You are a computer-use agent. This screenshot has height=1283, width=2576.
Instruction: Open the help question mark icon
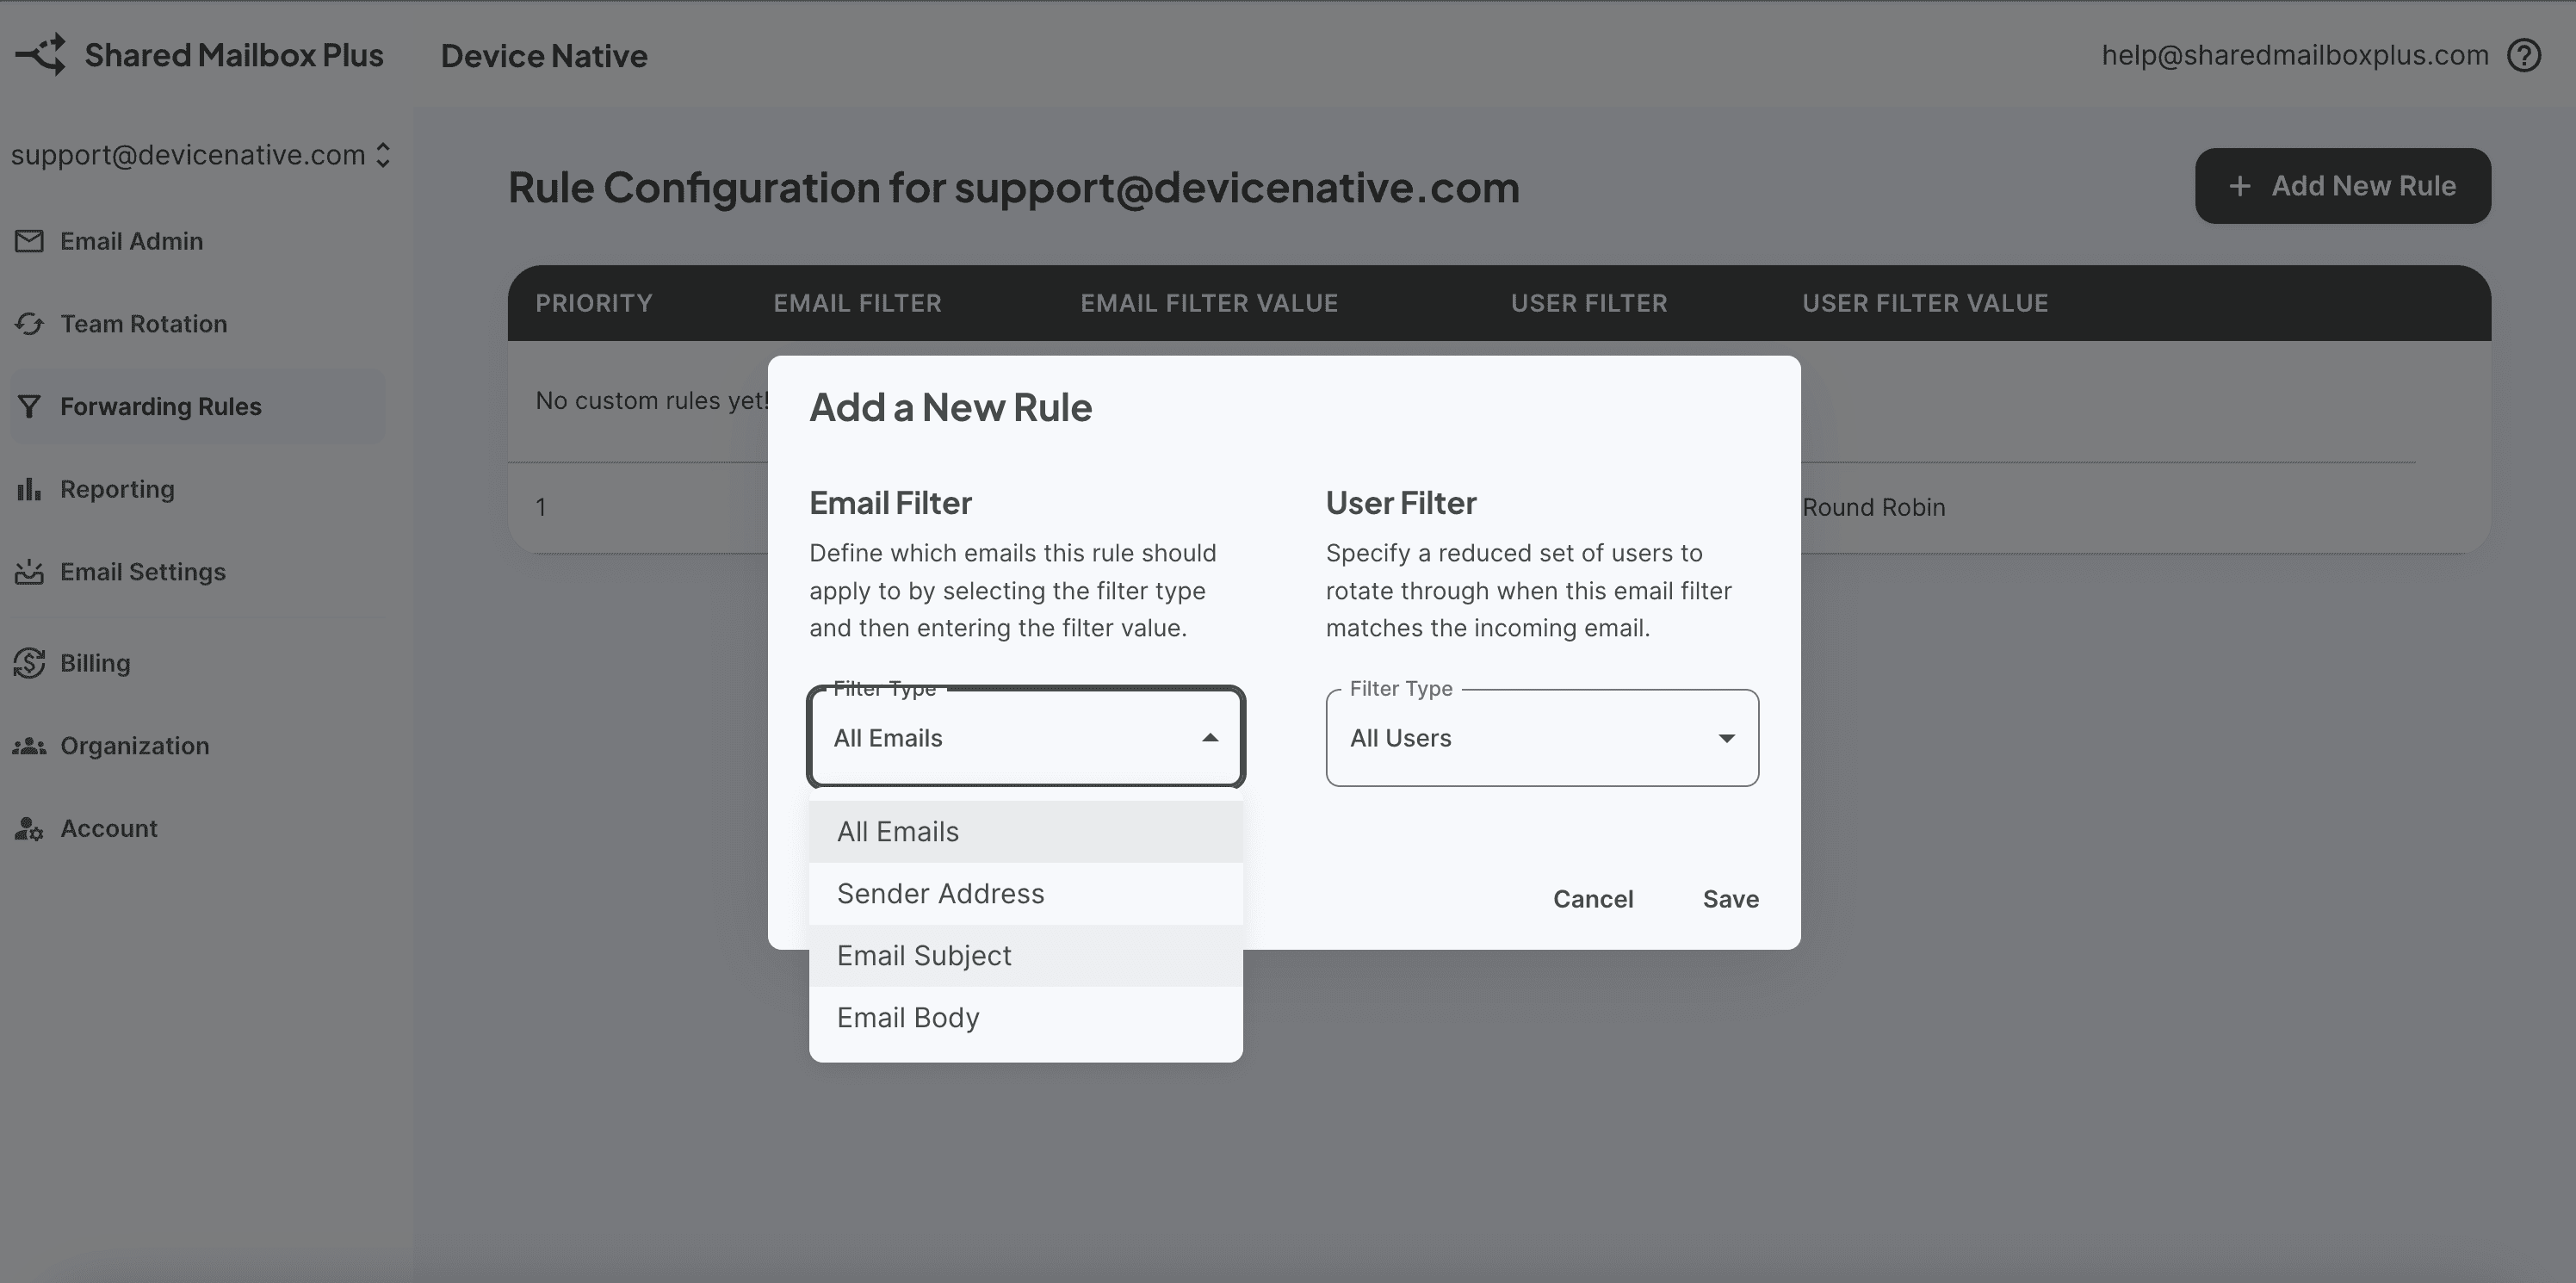(x=2524, y=55)
